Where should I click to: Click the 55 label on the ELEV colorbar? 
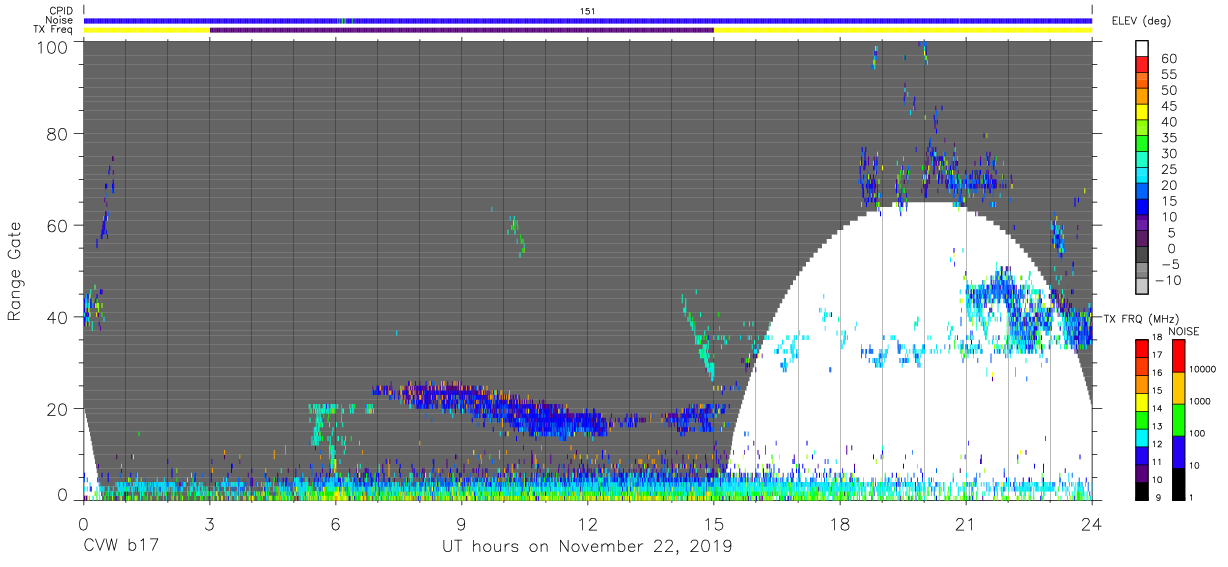click(1167, 74)
